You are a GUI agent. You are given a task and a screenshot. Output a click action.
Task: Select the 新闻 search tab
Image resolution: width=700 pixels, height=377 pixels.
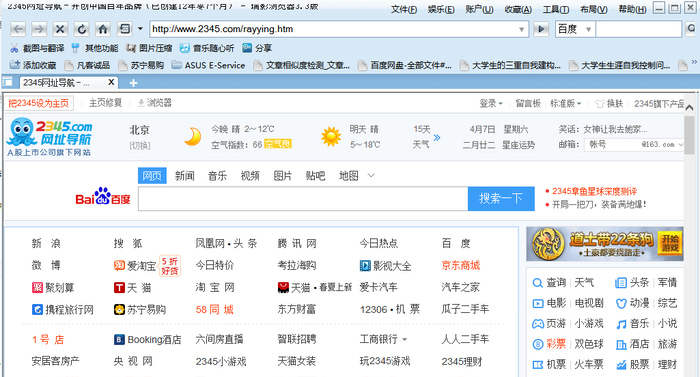(184, 176)
